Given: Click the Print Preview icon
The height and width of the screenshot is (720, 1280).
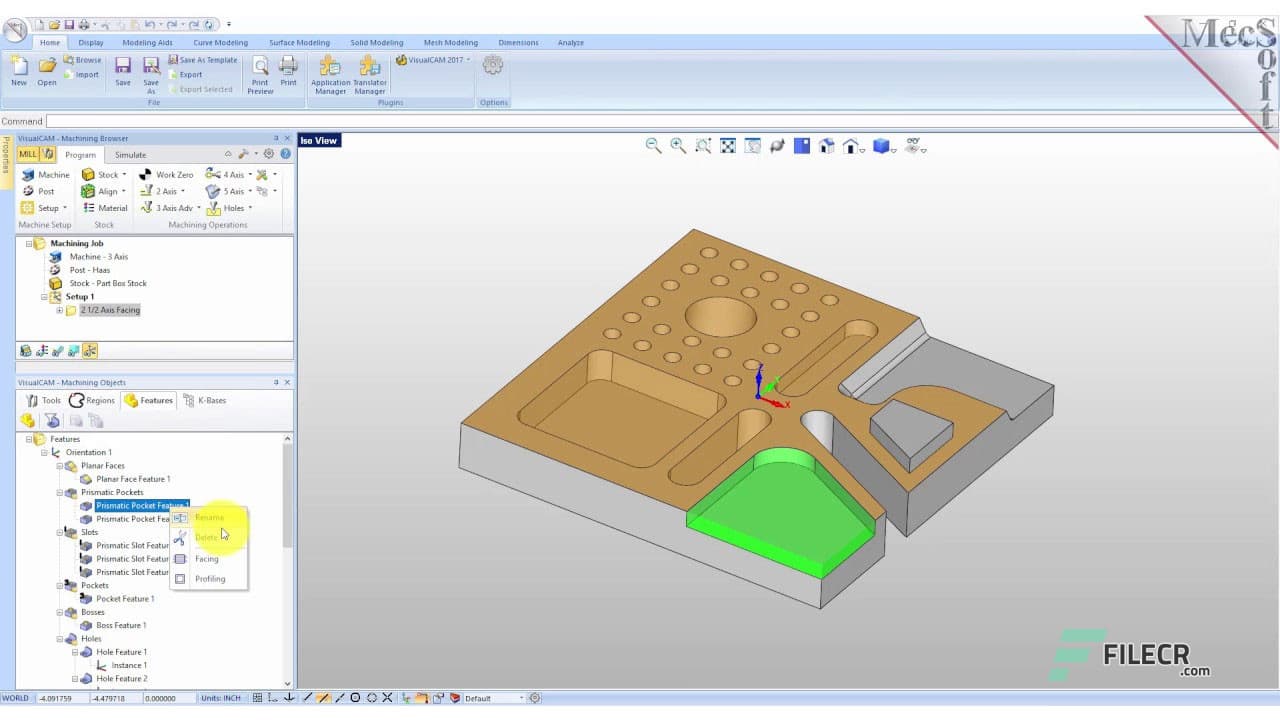Looking at the screenshot, I should 259,73.
